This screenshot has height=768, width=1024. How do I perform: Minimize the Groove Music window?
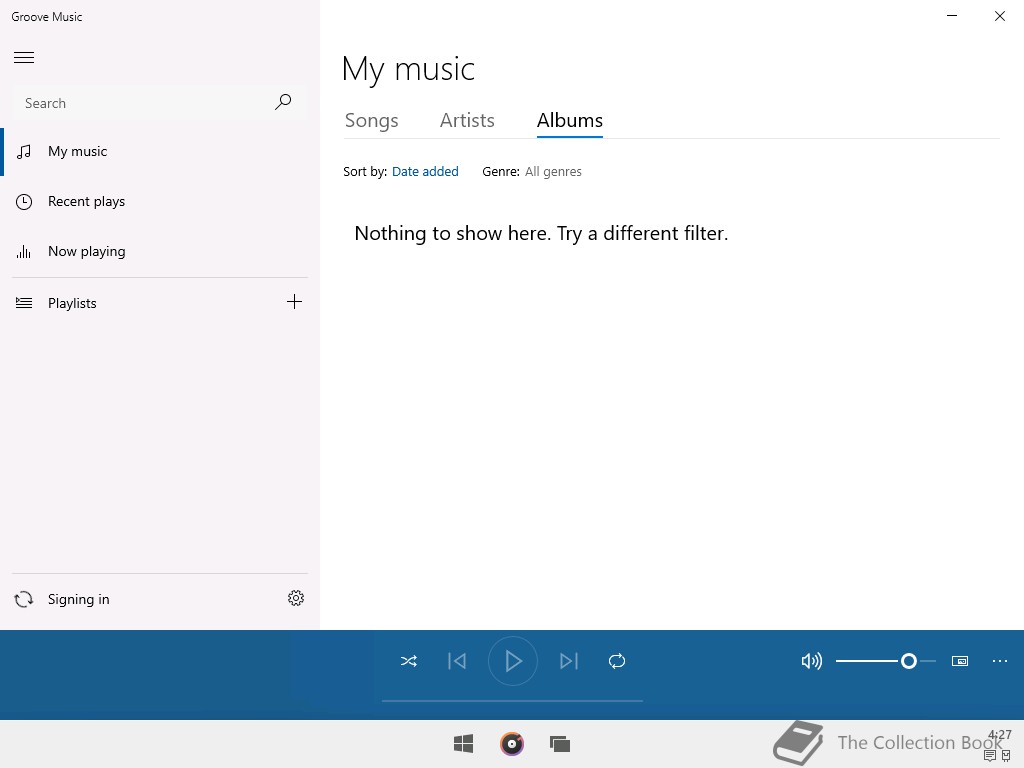[x=952, y=16]
